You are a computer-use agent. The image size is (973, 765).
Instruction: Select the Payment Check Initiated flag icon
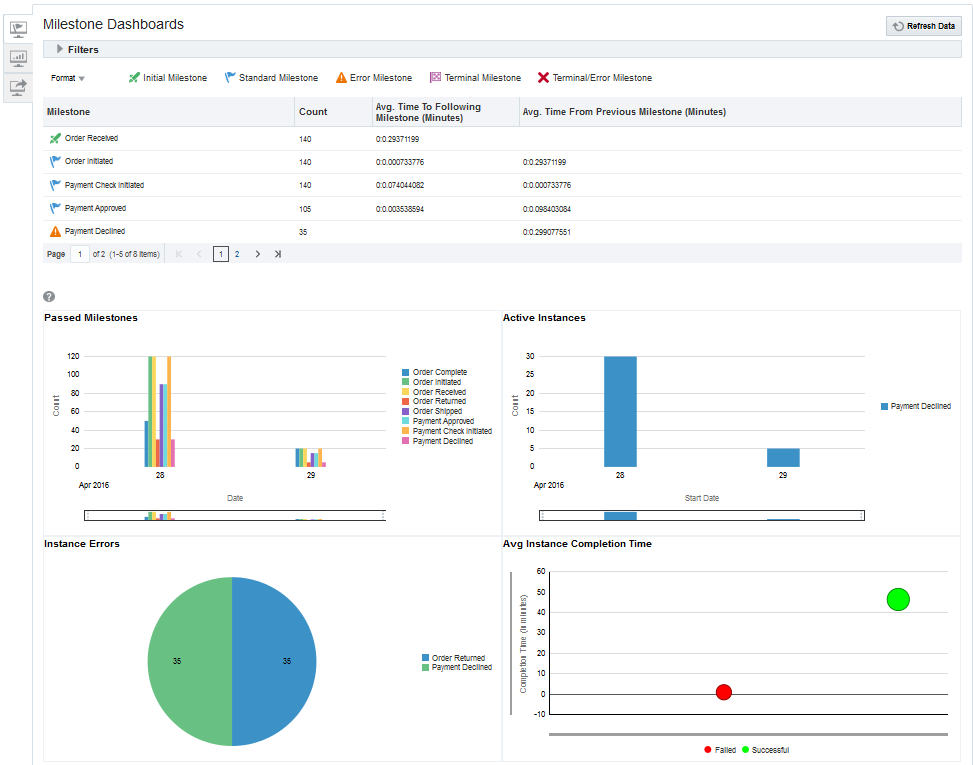point(55,185)
